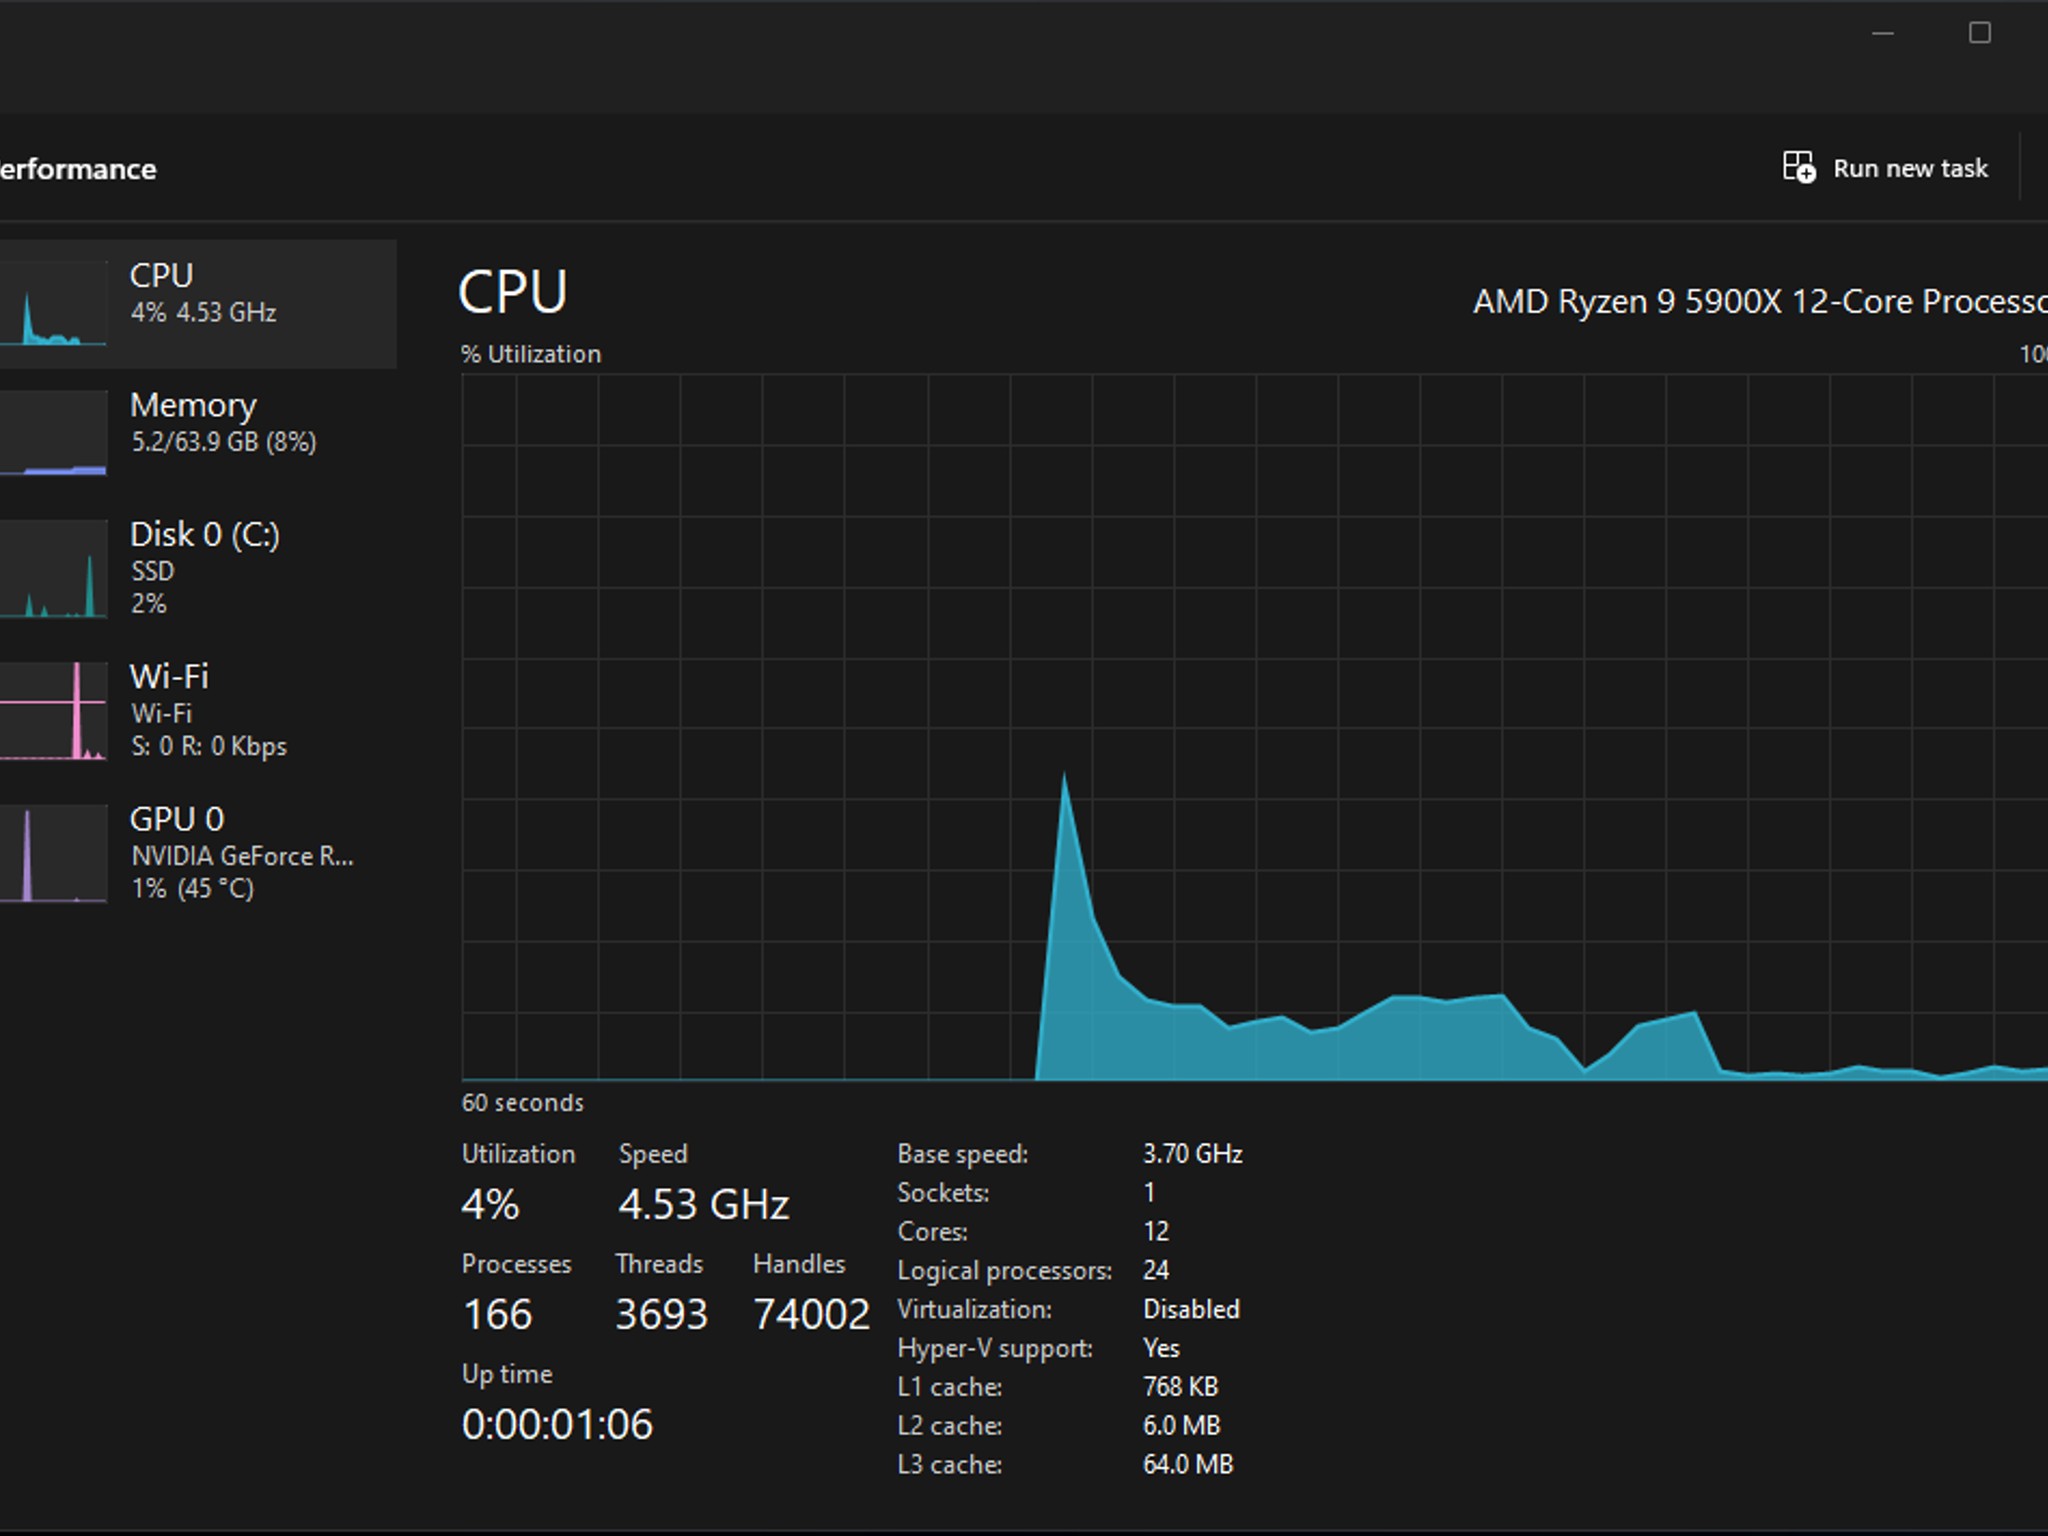Click the Up time counter value
Screen dimensions: 2048x1536
[555, 1424]
